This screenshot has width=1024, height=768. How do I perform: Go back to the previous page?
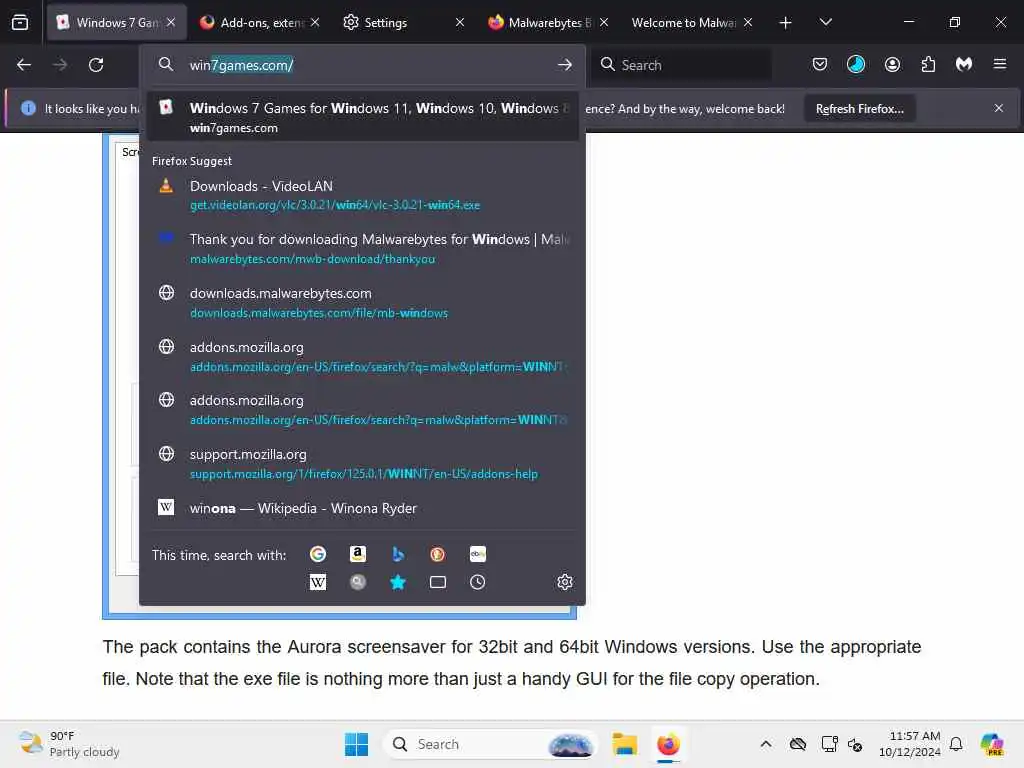(x=24, y=65)
